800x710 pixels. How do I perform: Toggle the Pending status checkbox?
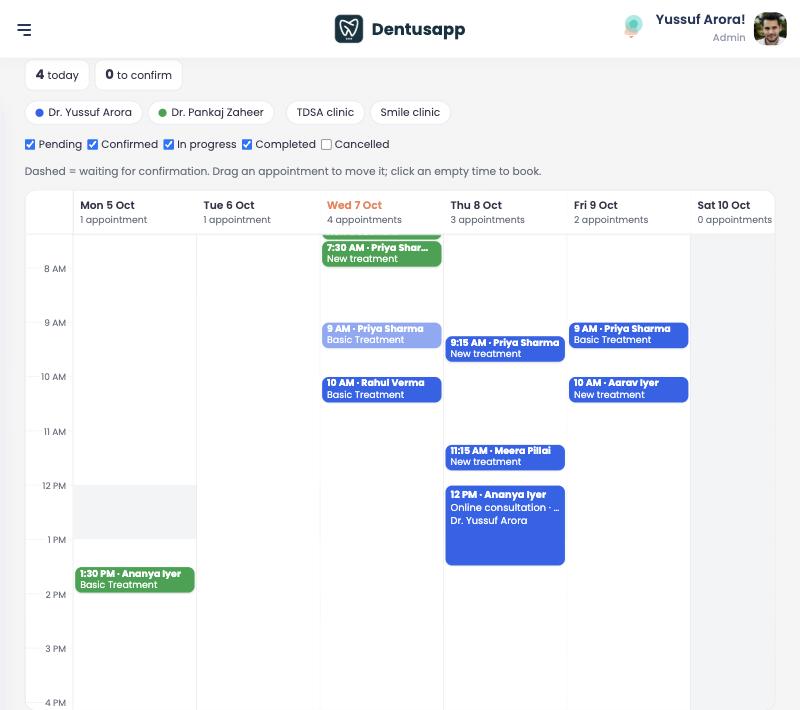(30, 144)
